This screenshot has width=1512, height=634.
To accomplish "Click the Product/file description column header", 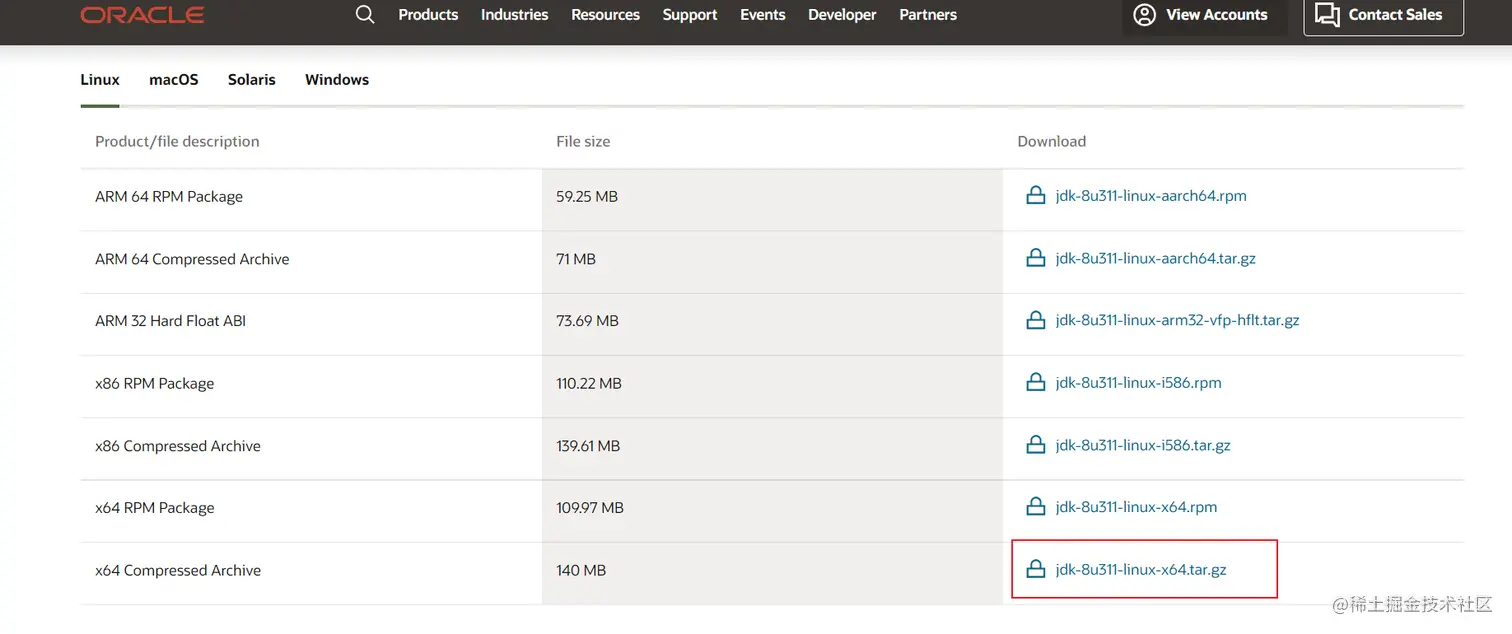I will (x=177, y=142).
